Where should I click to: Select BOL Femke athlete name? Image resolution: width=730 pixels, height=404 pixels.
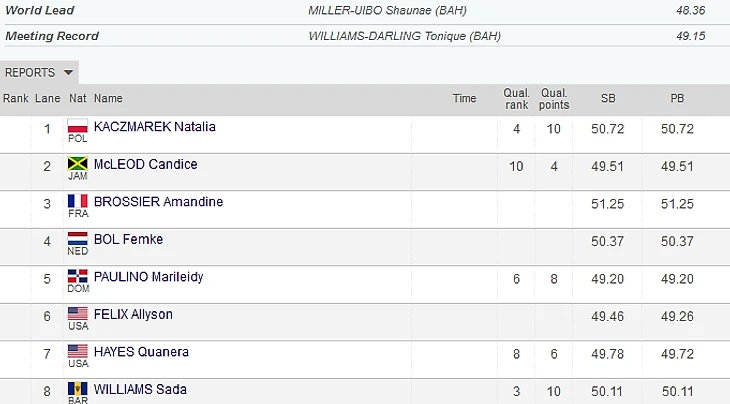point(128,239)
